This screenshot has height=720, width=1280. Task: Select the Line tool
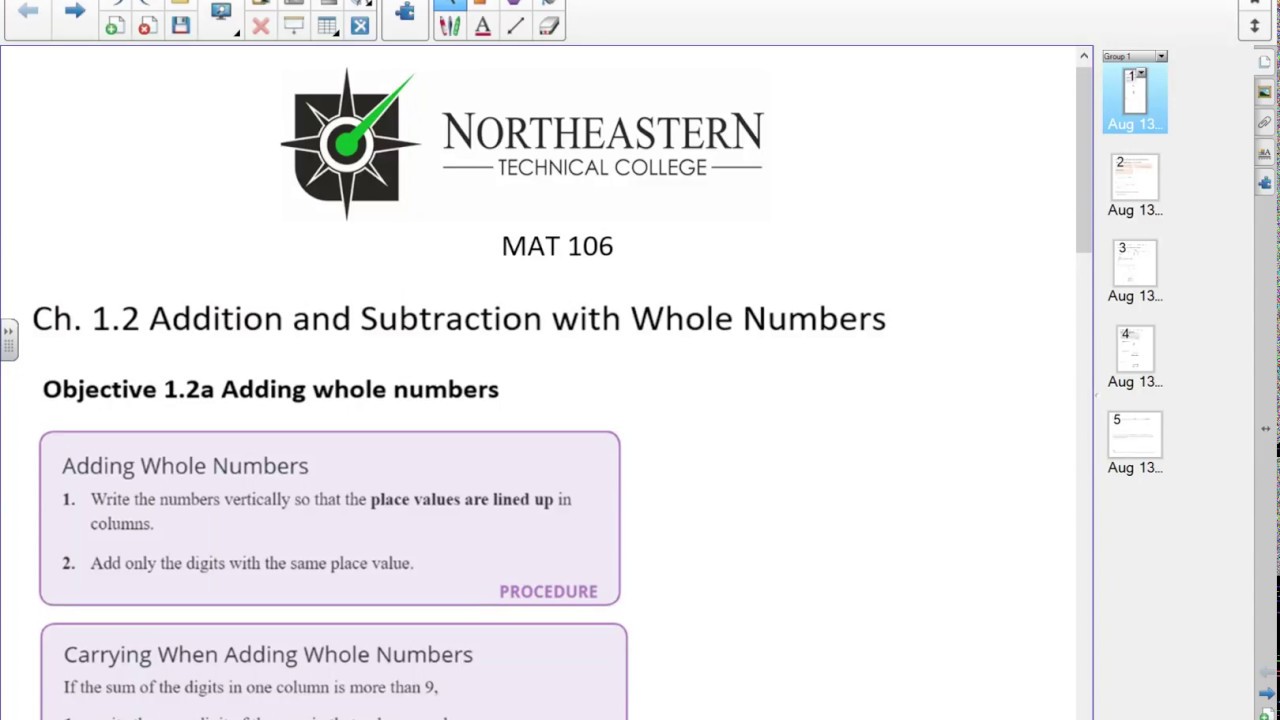(x=516, y=27)
